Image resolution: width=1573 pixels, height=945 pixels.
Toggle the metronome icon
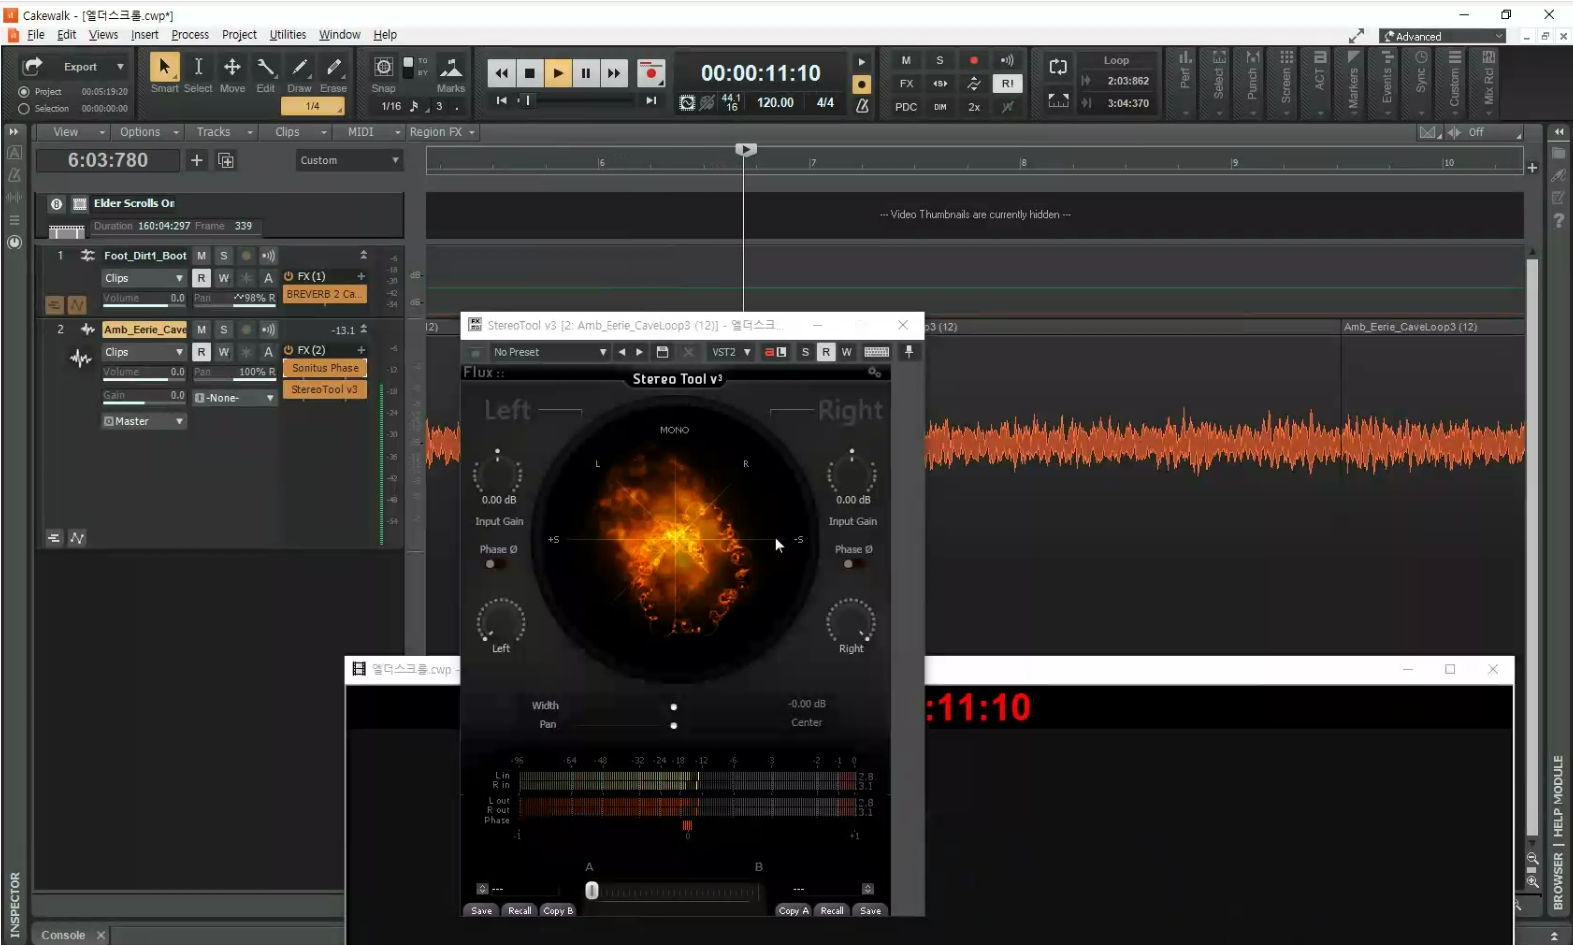pyautogui.click(x=861, y=105)
